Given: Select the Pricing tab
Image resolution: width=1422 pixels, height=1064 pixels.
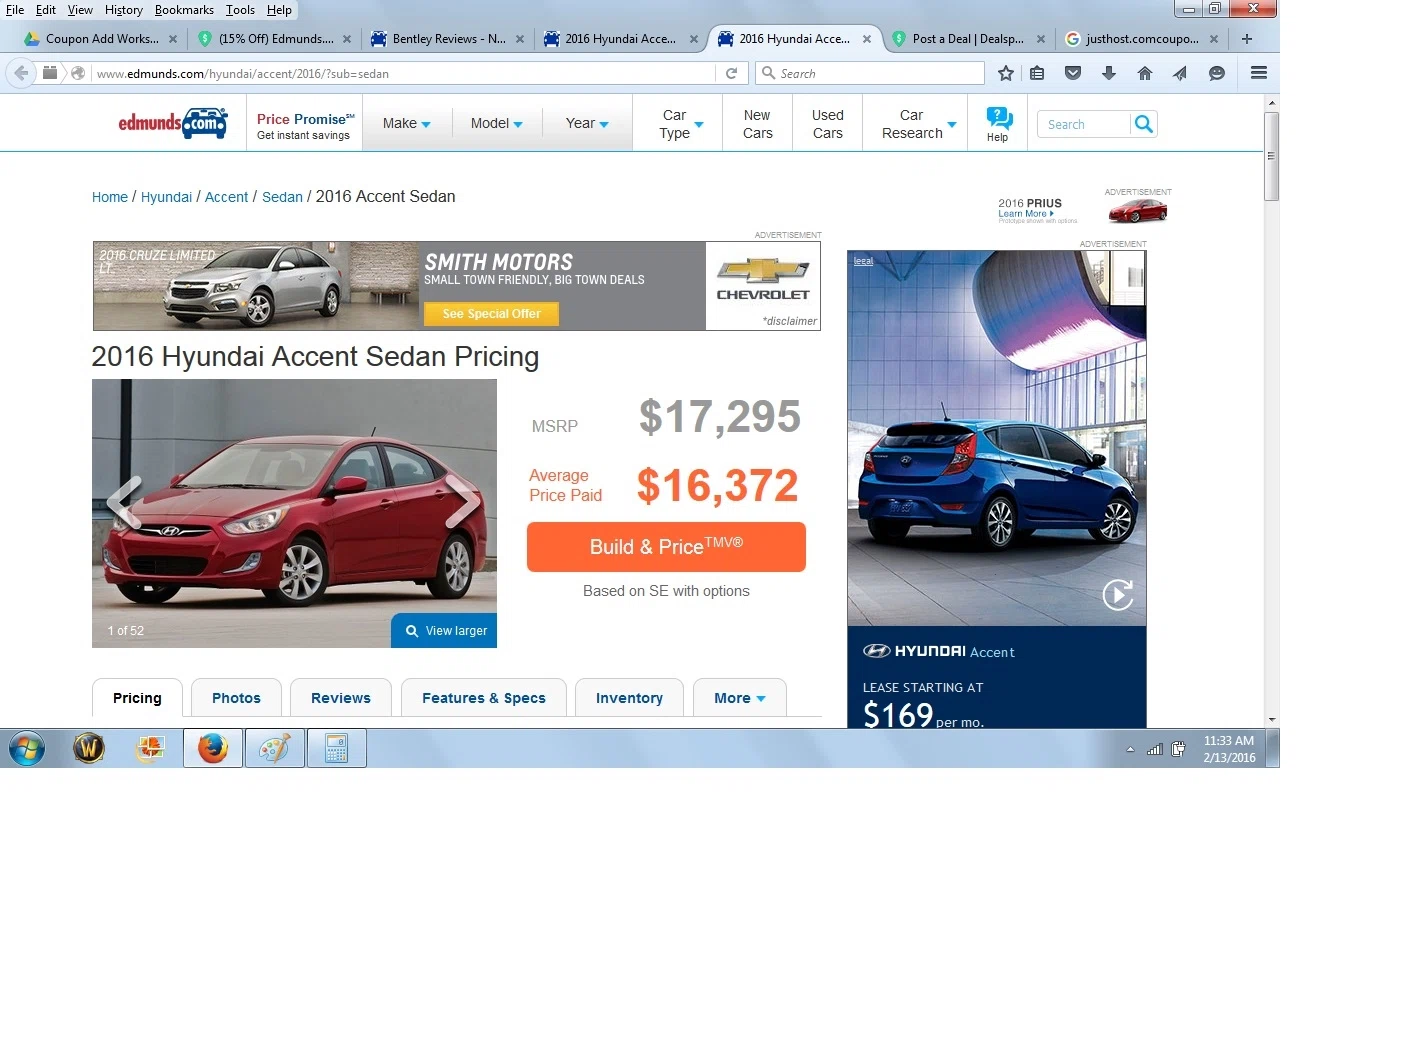Looking at the screenshot, I should click(x=137, y=698).
